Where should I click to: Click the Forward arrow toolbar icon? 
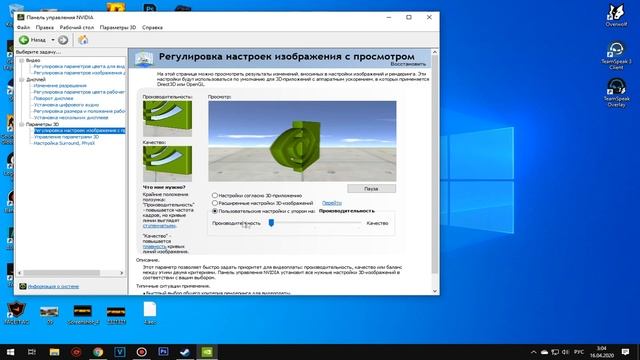63,40
